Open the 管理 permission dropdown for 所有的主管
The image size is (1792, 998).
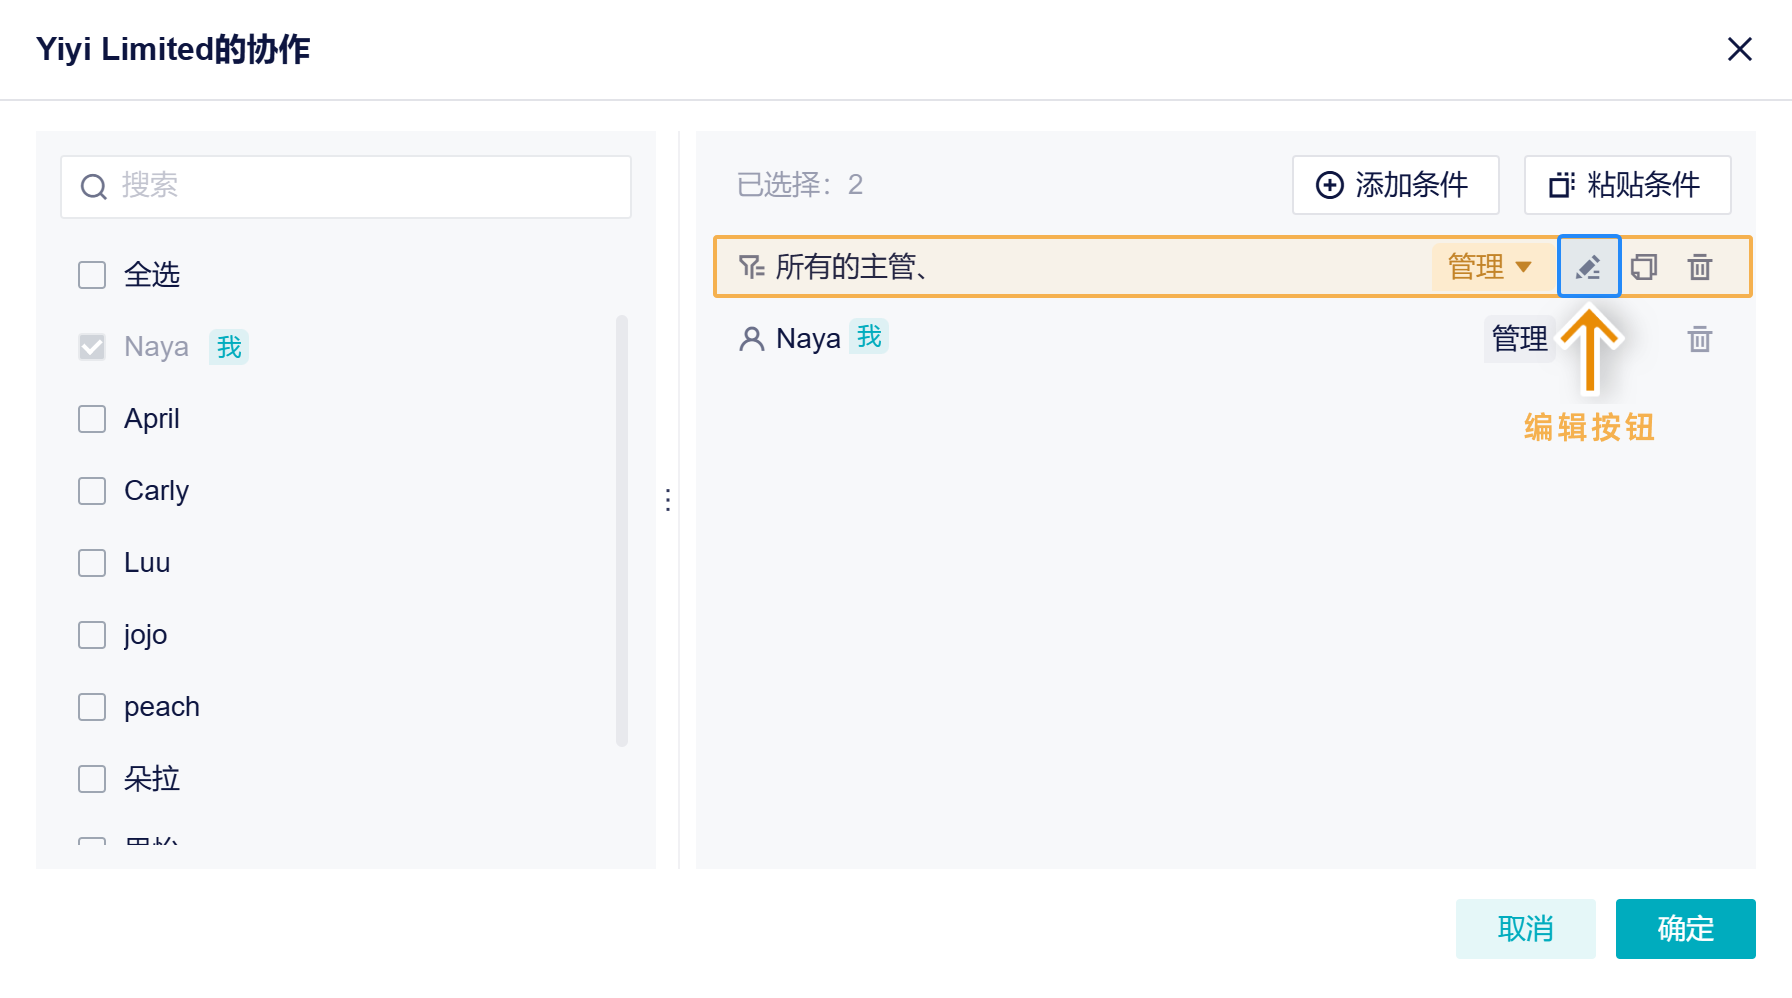[x=1490, y=267]
